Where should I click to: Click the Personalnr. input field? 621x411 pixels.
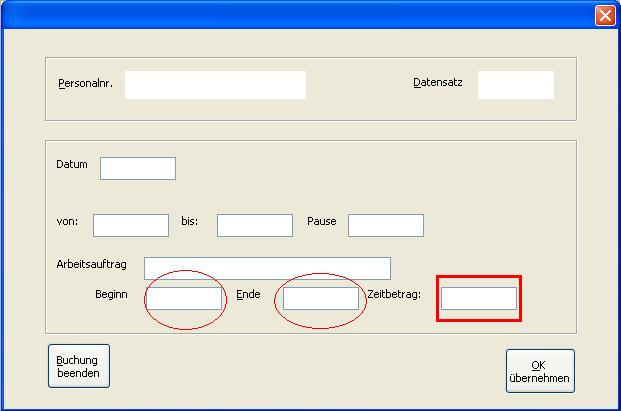(215, 85)
